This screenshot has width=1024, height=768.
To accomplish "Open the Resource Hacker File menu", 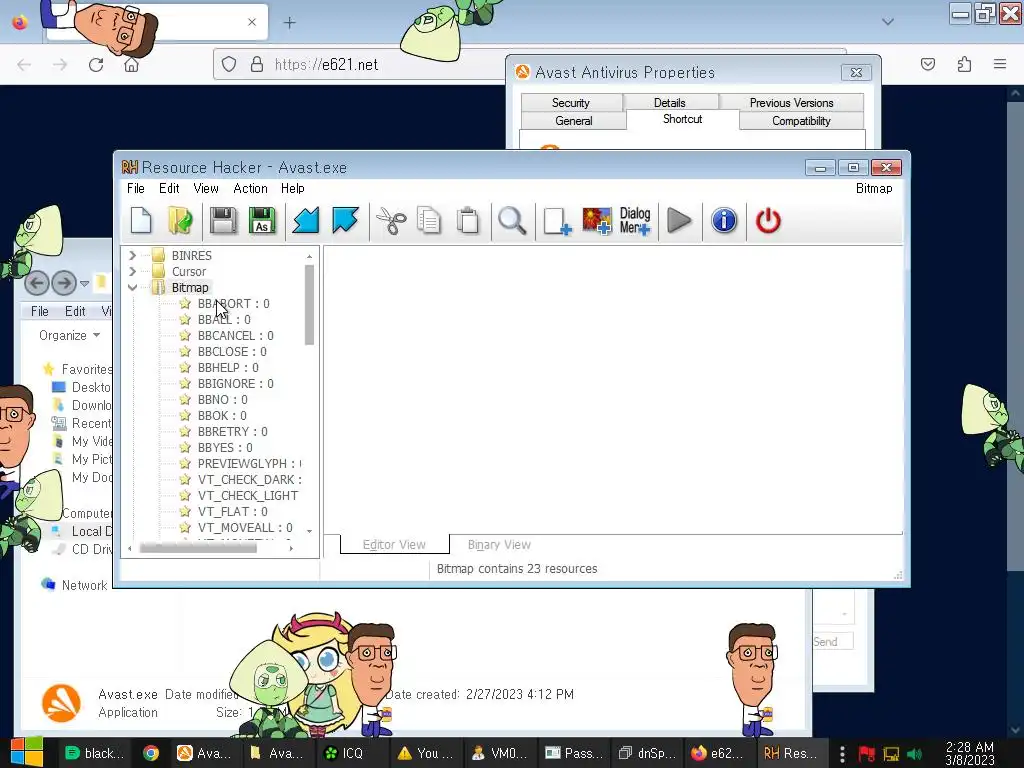I will pos(136,188).
